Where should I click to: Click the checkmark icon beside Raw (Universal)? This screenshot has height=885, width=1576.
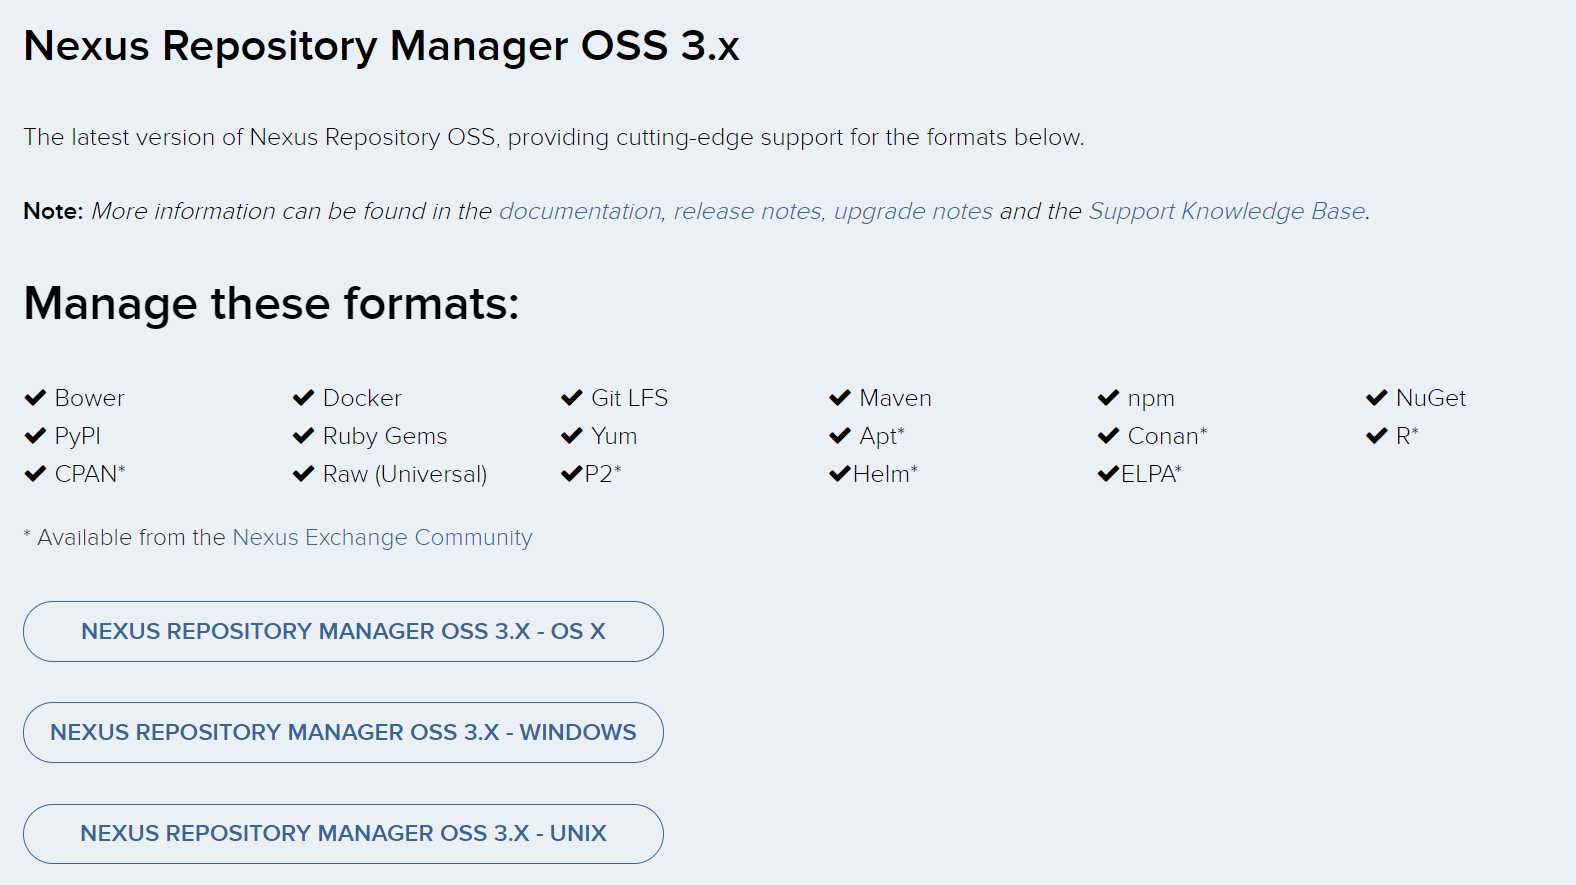coord(303,473)
